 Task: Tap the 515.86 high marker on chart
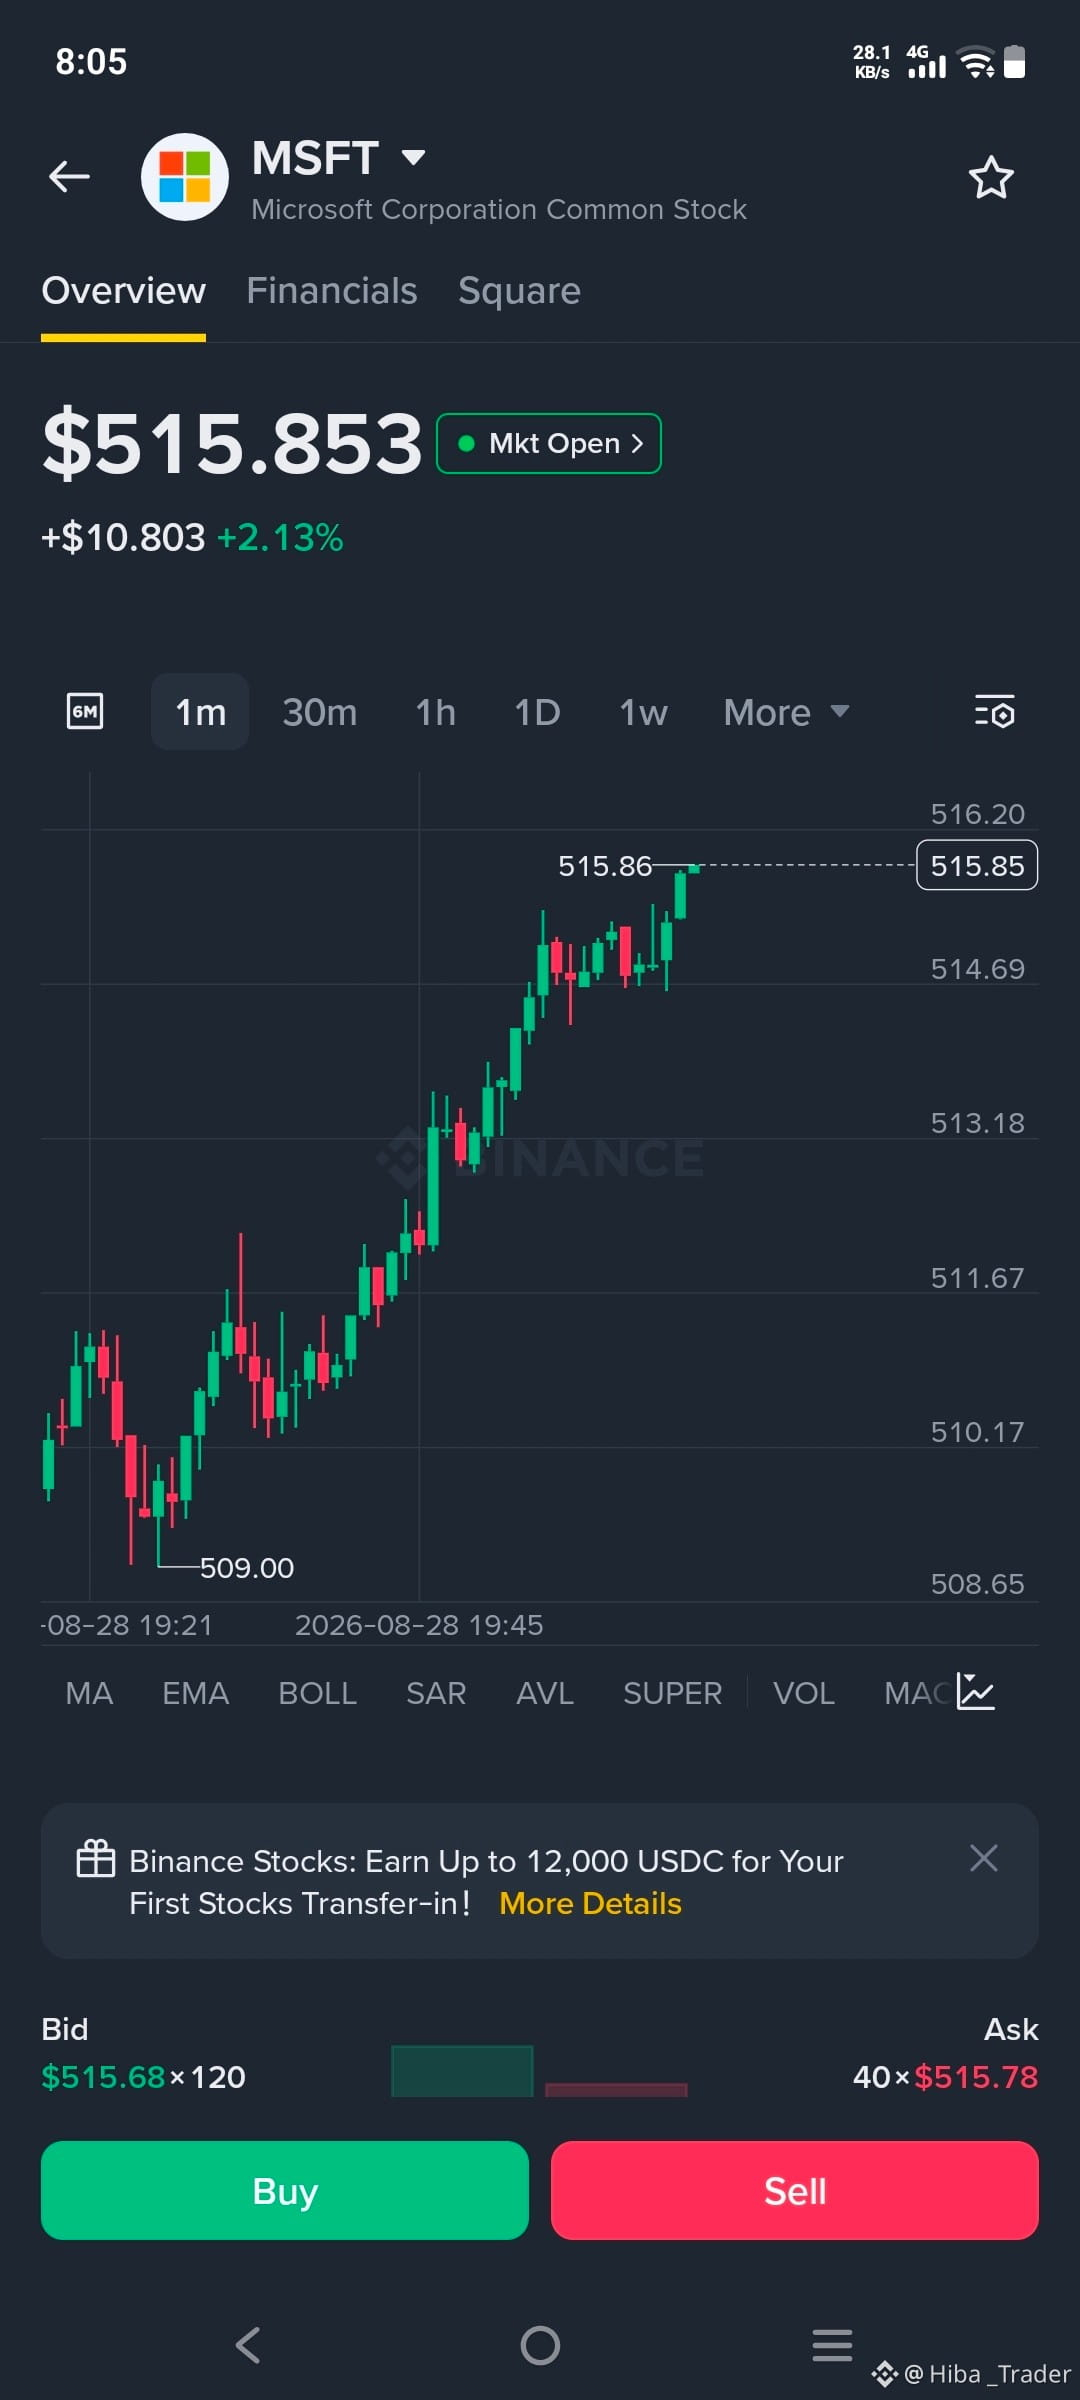(x=604, y=866)
